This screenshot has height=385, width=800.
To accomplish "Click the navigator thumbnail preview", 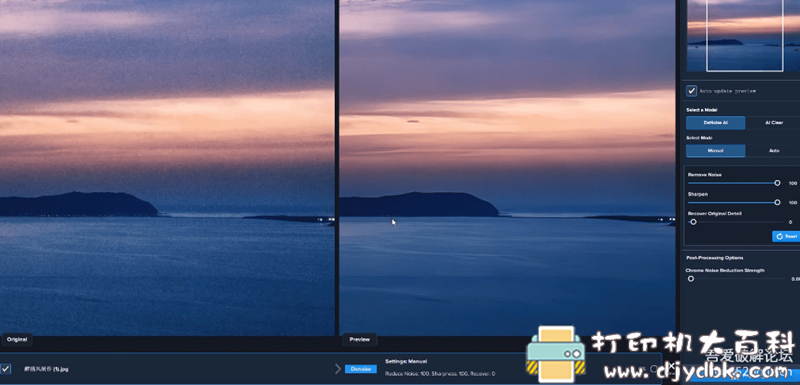I will (x=743, y=35).
